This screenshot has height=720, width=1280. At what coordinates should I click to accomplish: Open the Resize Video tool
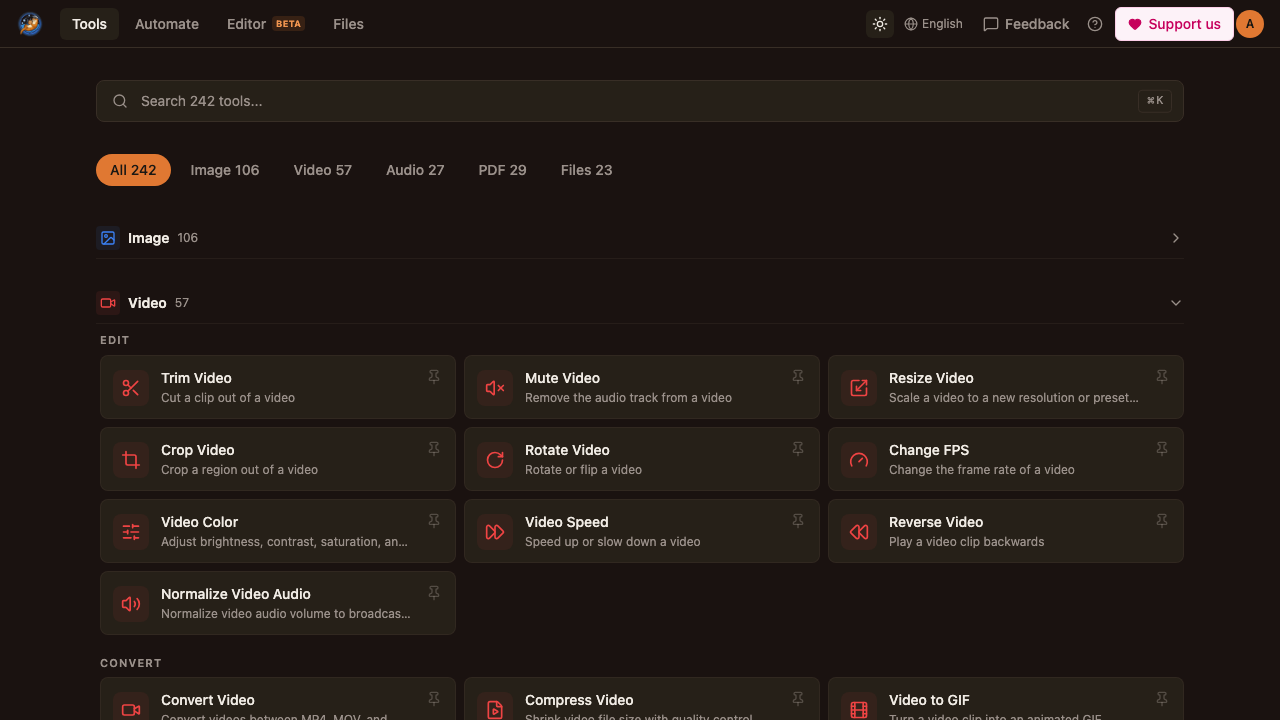tap(1006, 387)
